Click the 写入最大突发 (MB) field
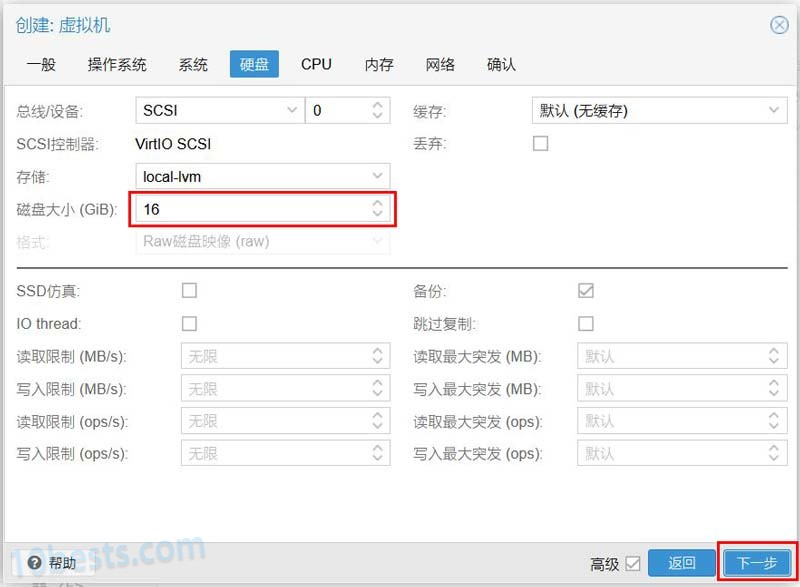The image size is (800, 587). tap(682, 389)
